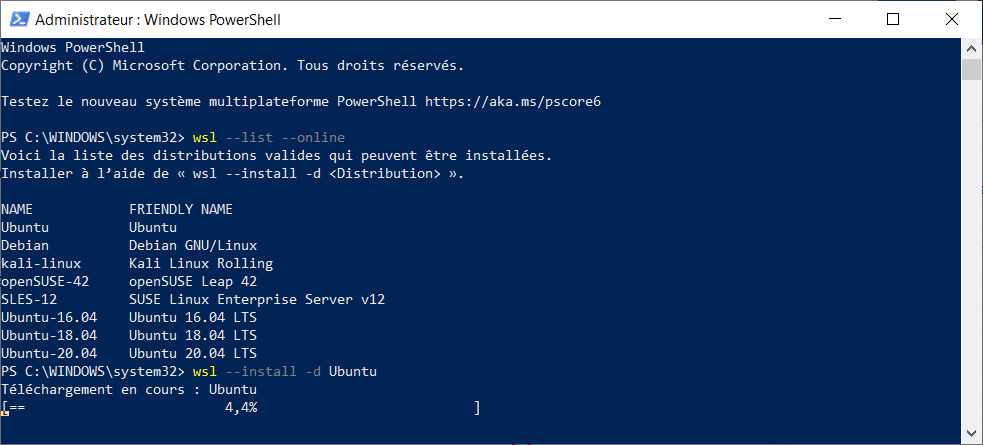Click 'Téléchargement en cours : Ubuntu' line
Image resolution: width=983 pixels, height=445 pixels.
[129, 390]
